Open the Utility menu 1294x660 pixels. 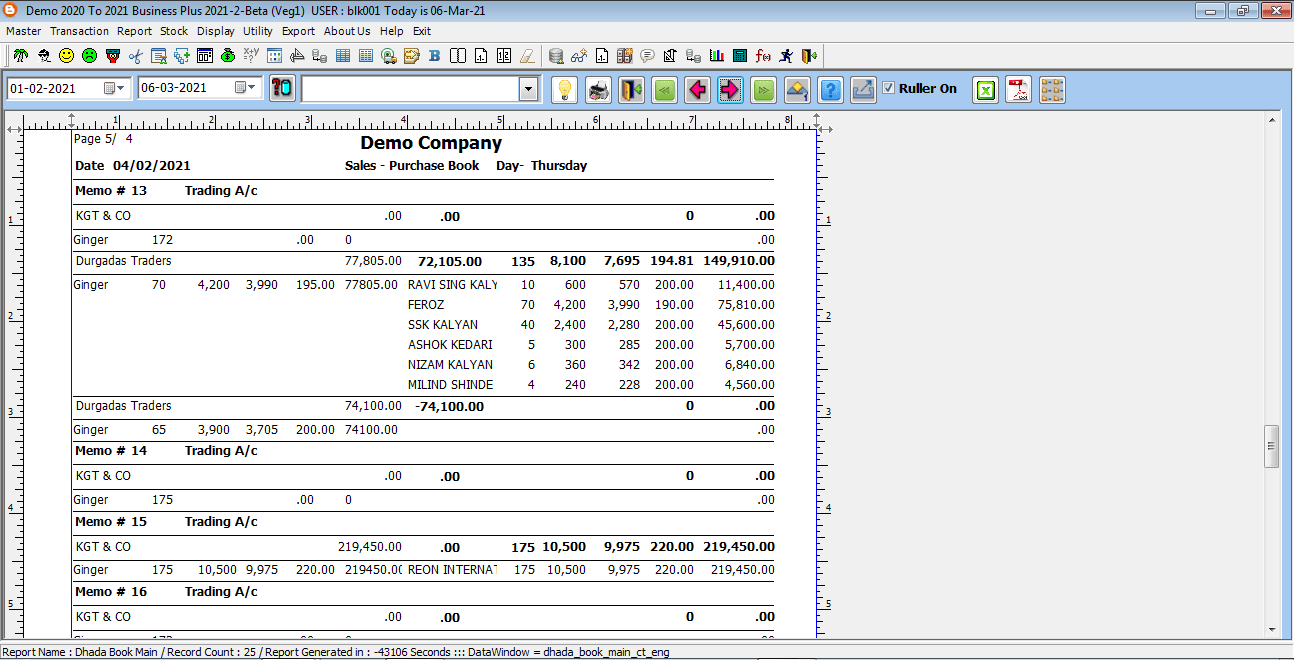[x=257, y=31]
